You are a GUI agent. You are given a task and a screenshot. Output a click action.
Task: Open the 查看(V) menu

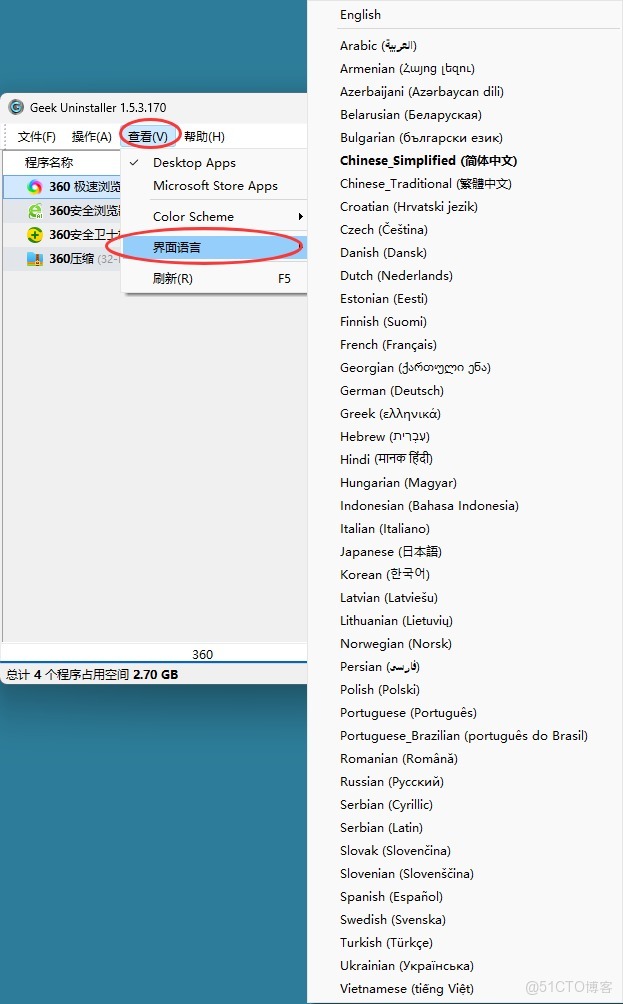pyautogui.click(x=148, y=136)
